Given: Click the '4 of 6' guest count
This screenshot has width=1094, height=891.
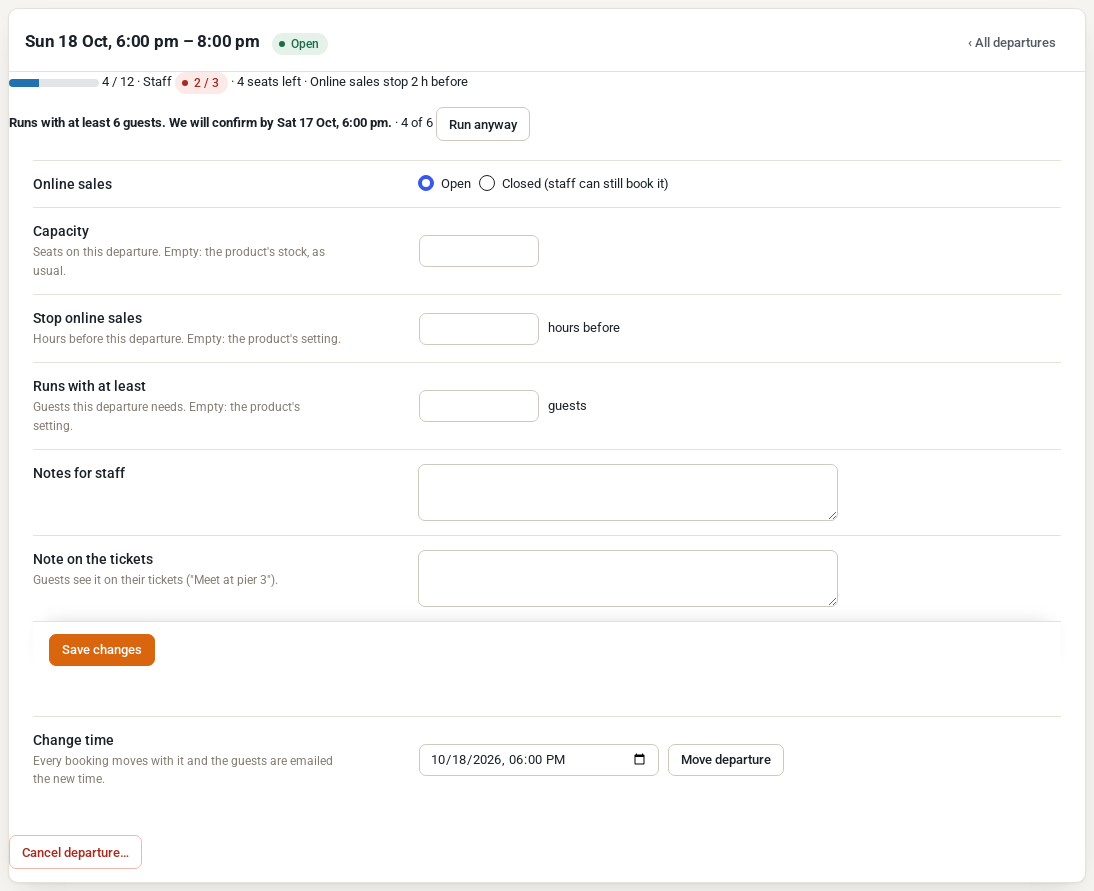Looking at the screenshot, I should click(417, 123).
